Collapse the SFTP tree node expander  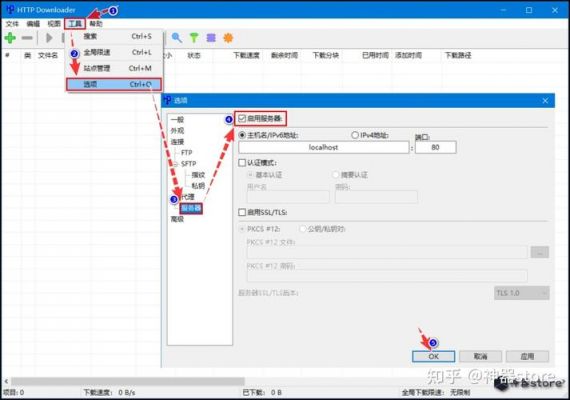tap(176, 164)
